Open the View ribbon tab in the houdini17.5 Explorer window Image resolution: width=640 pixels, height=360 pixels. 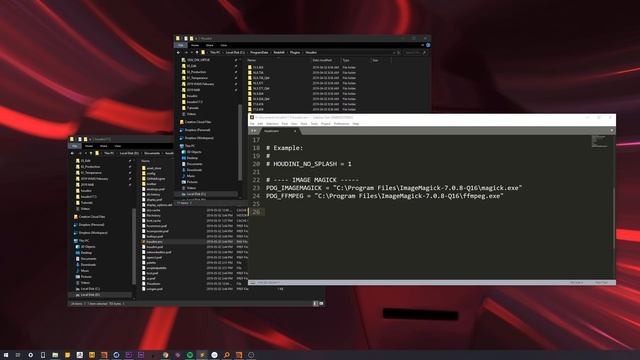coord(118,146)
